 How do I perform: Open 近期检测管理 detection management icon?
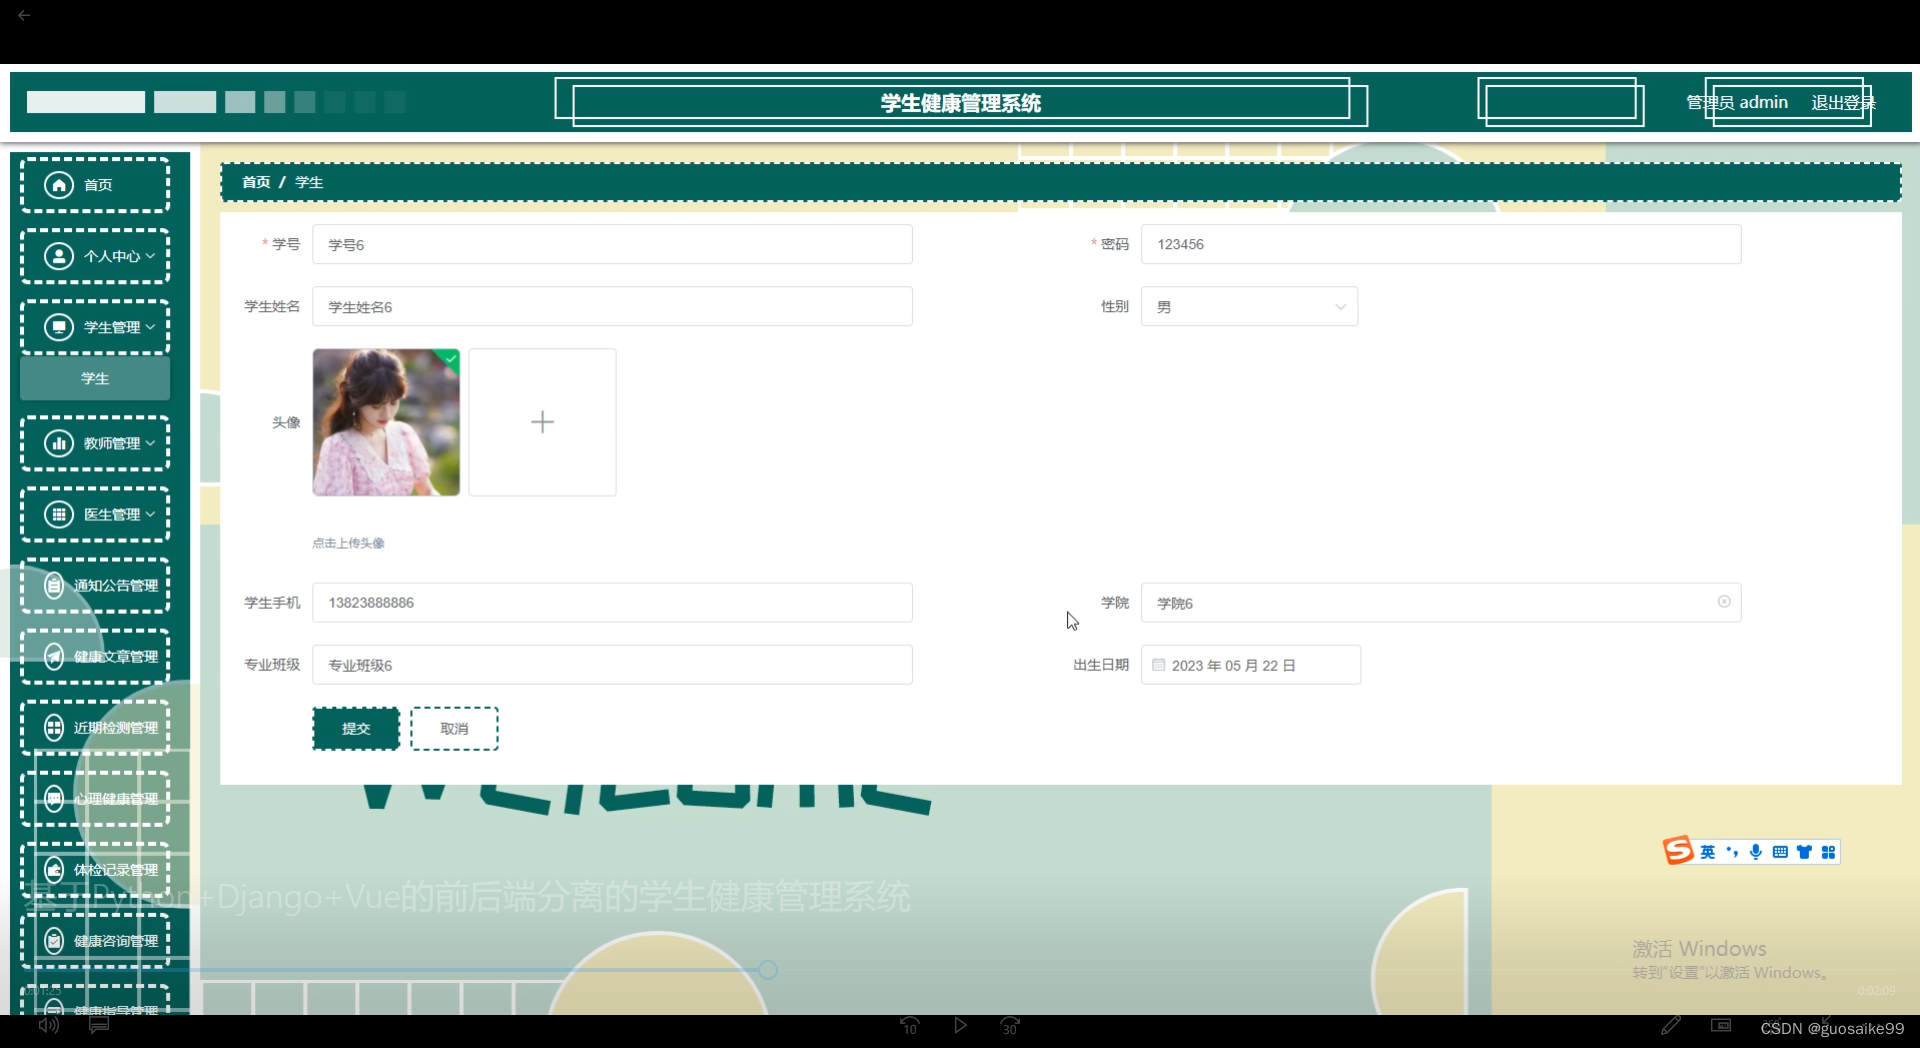tap(53, 727)
